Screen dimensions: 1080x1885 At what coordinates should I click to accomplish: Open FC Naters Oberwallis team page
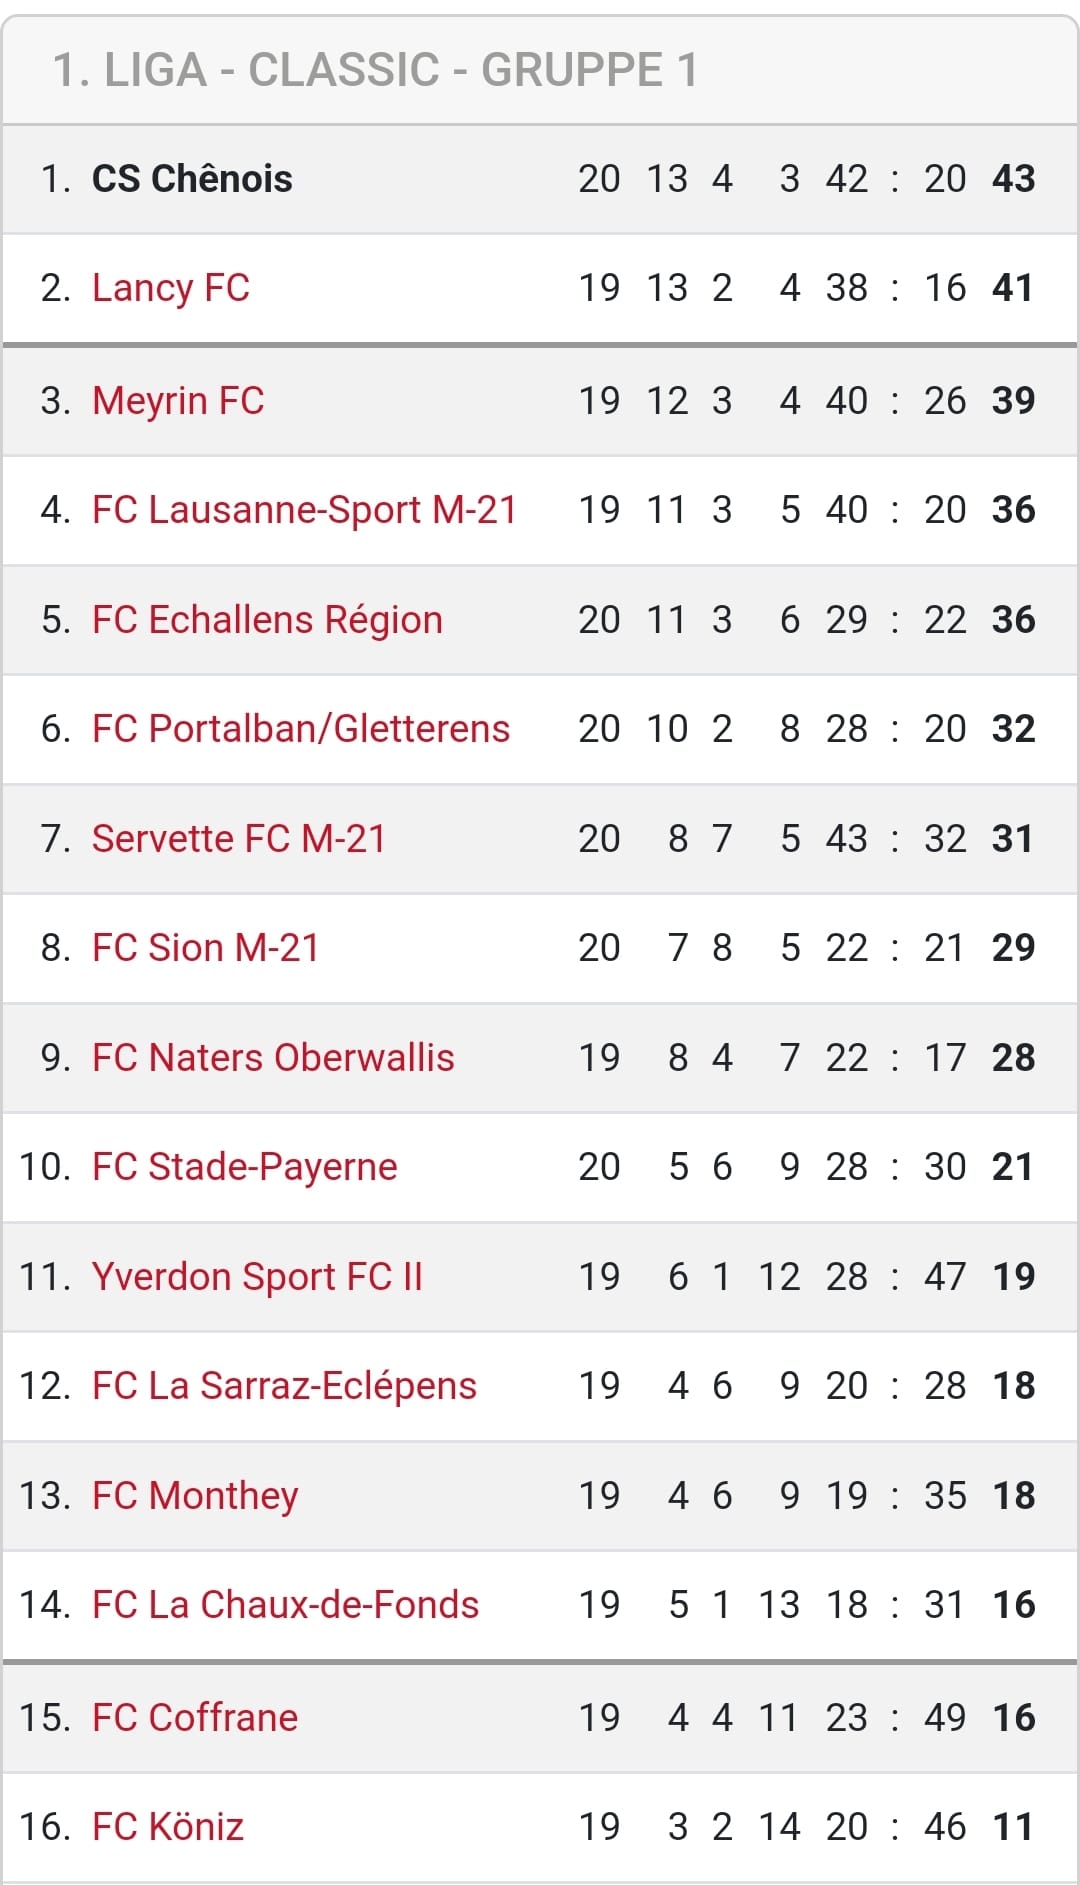coord(273,1058)
